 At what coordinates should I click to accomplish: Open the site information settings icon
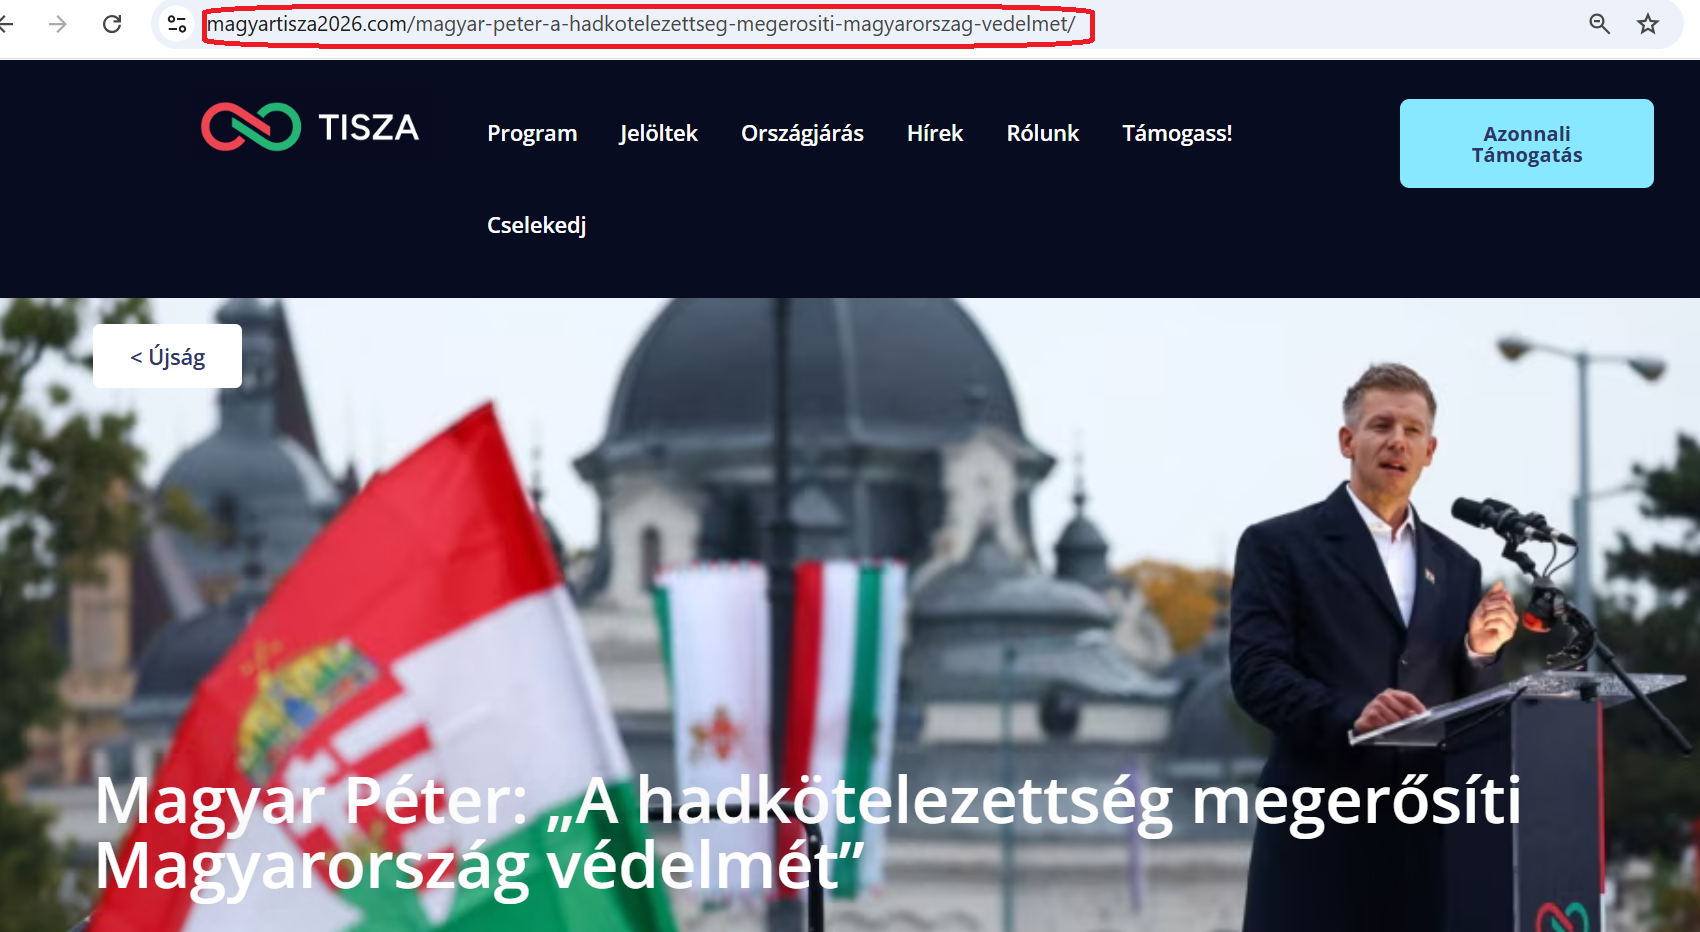(177, 23)
